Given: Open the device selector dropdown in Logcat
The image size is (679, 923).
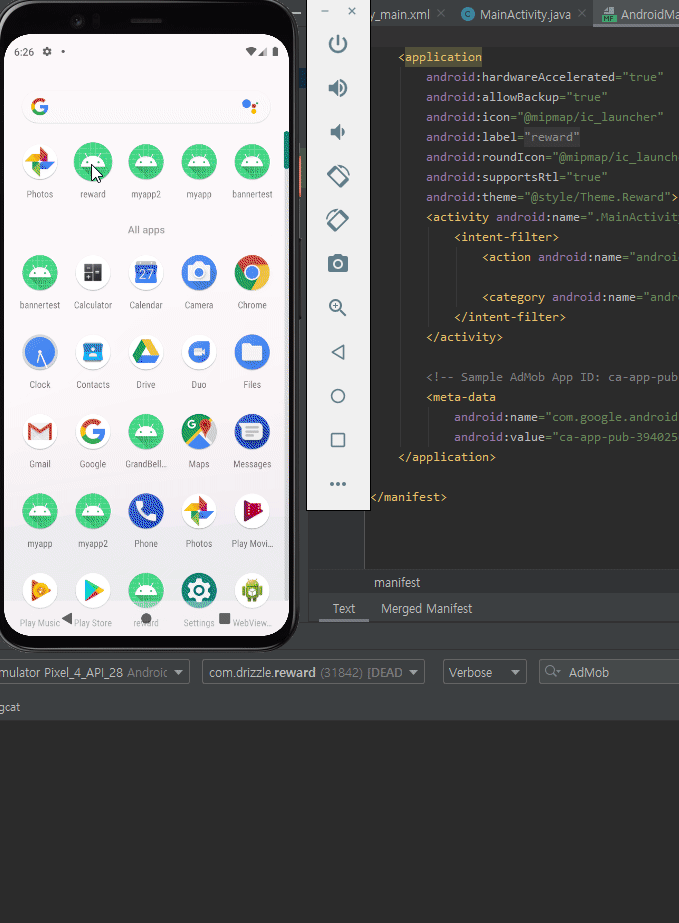Looking at the screenshot, I should [95, 672].
